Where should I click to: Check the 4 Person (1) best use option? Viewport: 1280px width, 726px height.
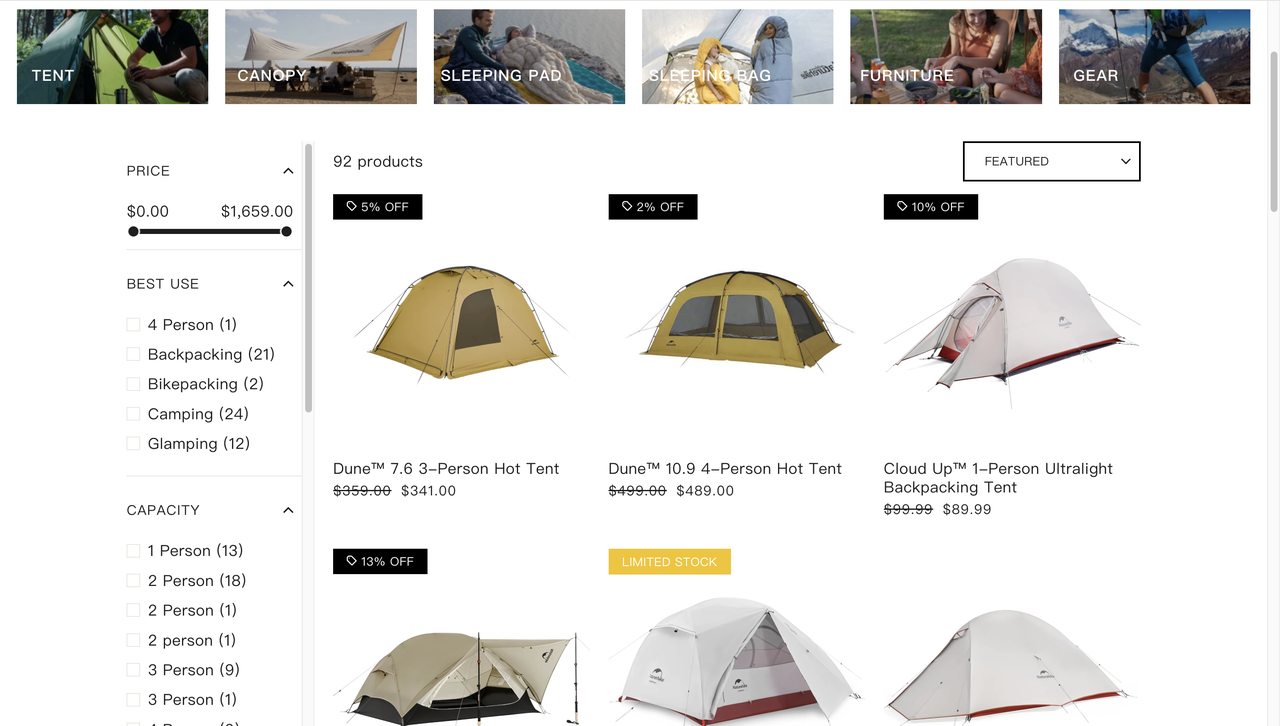point(133,324)
